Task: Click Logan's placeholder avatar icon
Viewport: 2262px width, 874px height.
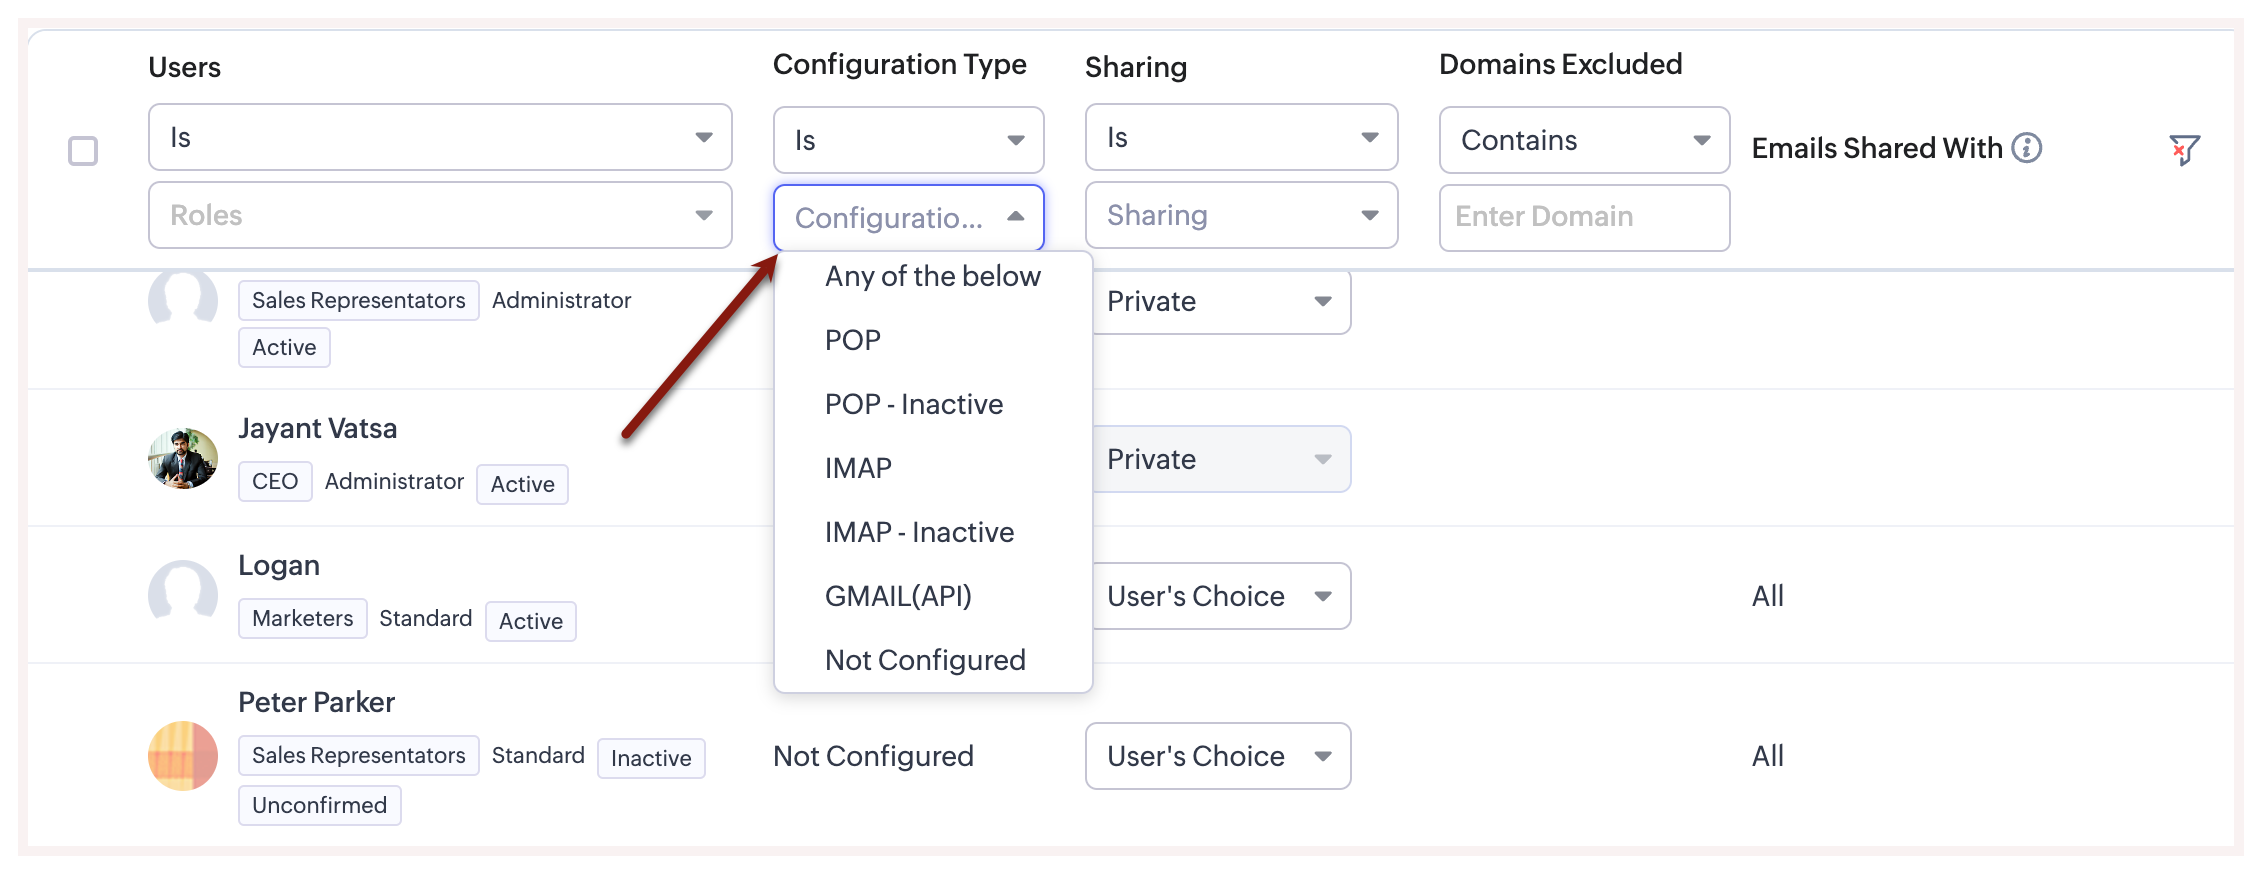Action: pyautogui.click(x=183, y=593)
